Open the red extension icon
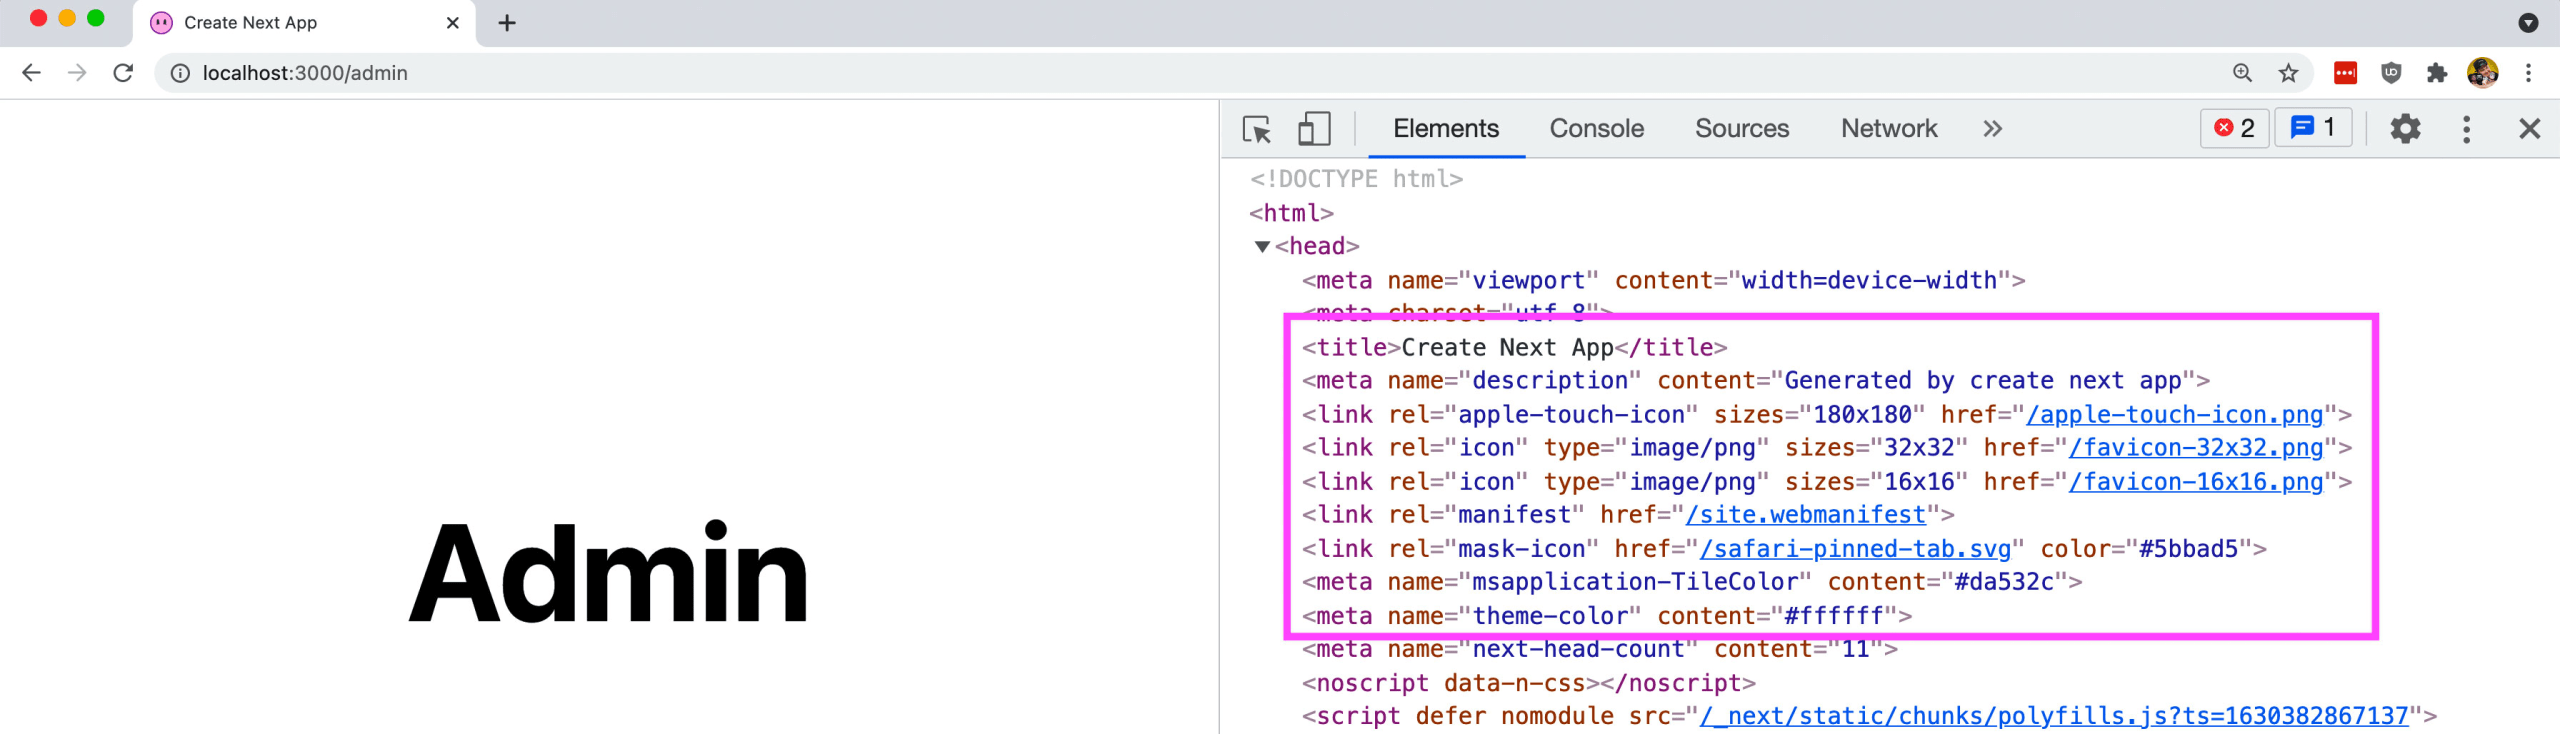The width and height of the screenshot is (2560, 734). point(2345,73)
